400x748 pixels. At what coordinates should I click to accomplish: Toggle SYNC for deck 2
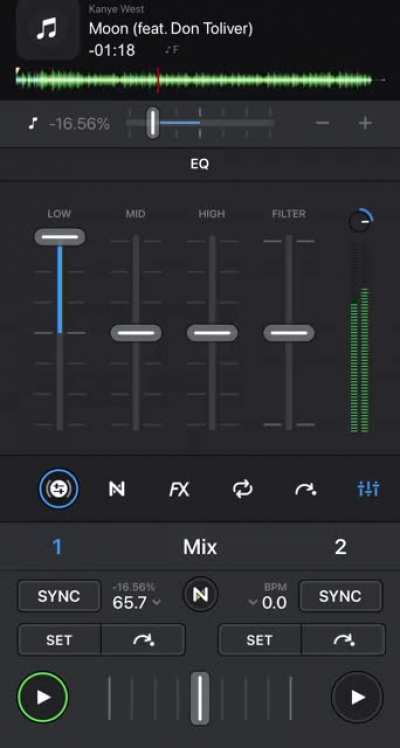click(x=340, y=596)
